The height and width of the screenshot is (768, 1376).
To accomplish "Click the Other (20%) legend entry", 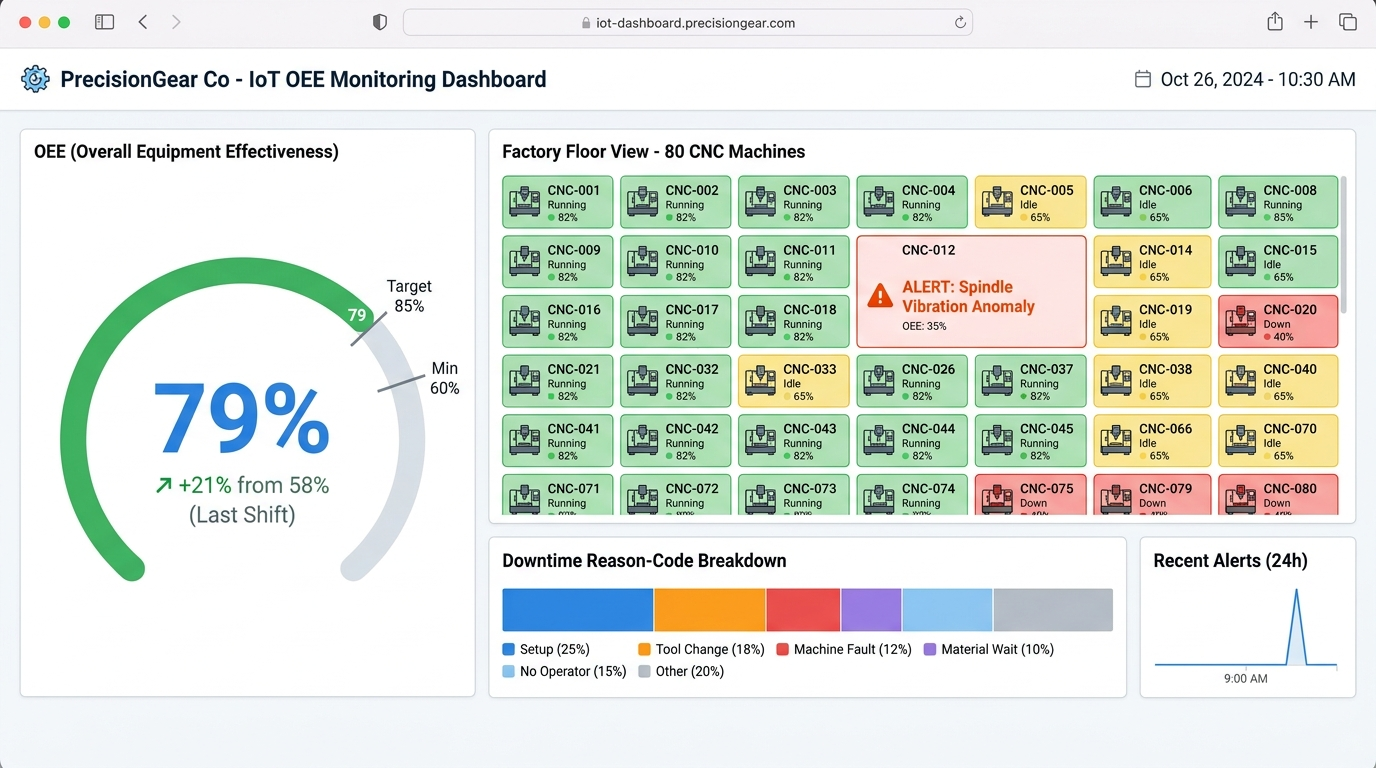I will [681, 671].
